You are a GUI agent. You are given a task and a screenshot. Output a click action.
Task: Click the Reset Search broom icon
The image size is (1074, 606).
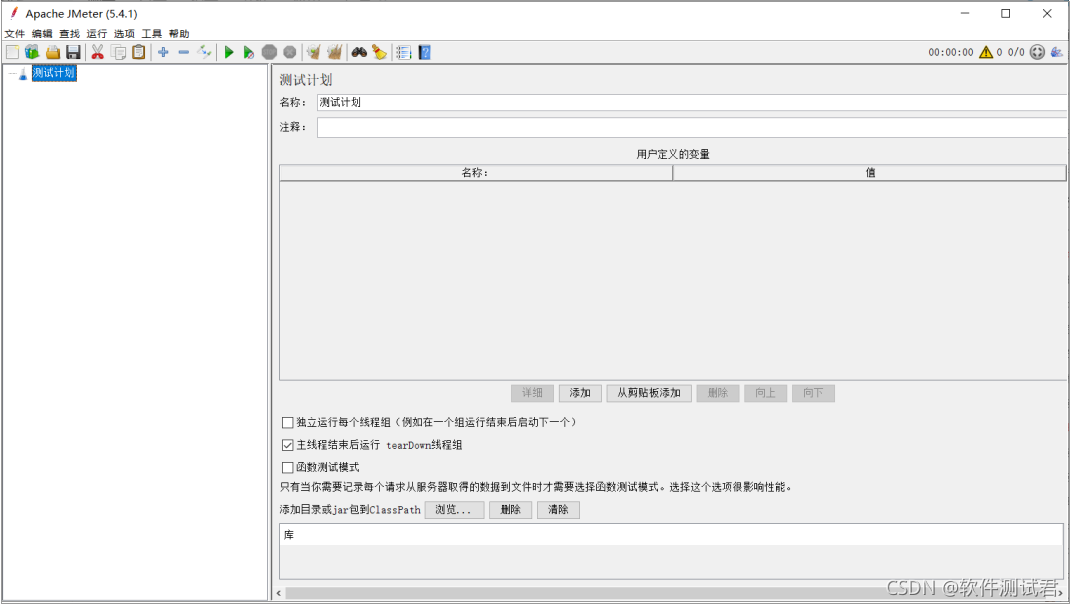click(x=379, y=52)
